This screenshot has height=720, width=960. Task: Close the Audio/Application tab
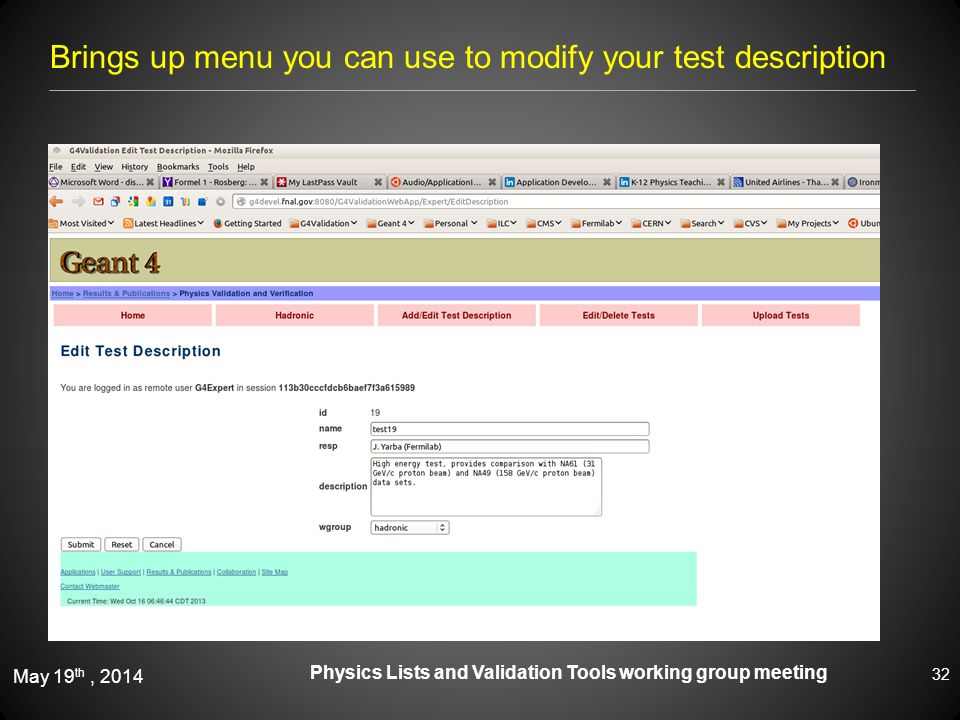pos(492,182)
